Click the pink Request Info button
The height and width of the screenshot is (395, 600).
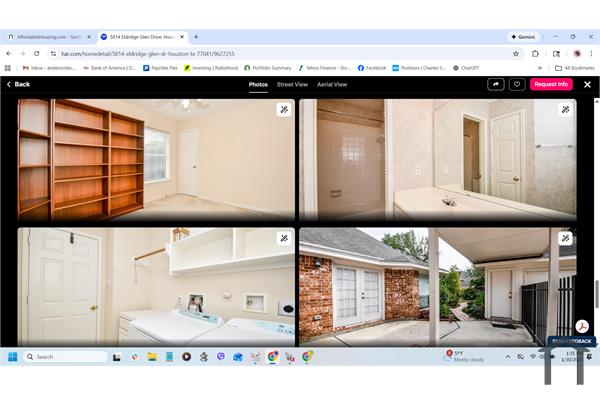[x=551, y=84]
